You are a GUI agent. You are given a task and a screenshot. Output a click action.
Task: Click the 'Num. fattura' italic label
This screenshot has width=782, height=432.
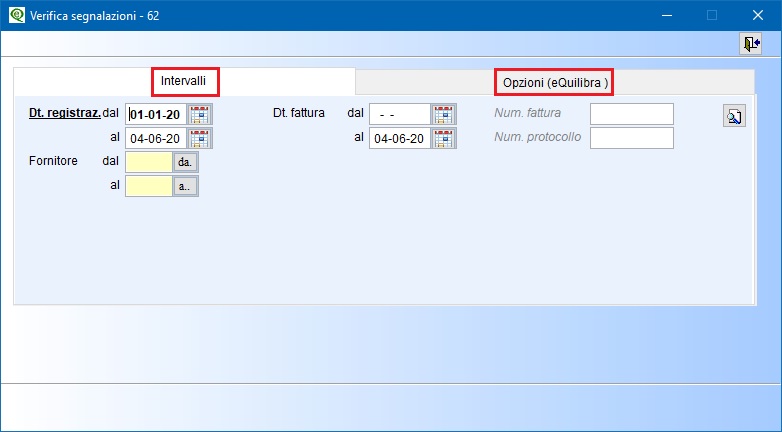(x=528, y=113)
